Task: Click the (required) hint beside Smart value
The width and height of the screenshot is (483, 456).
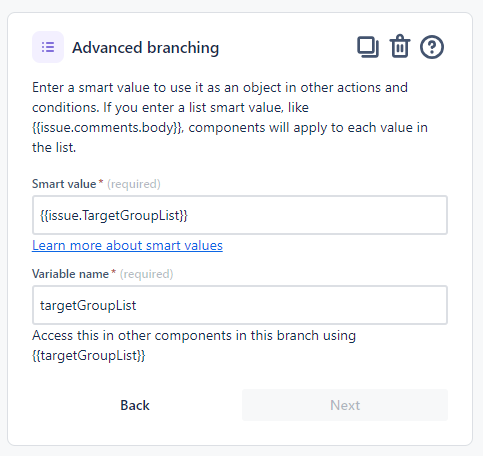Action: (x=134, y=184)
